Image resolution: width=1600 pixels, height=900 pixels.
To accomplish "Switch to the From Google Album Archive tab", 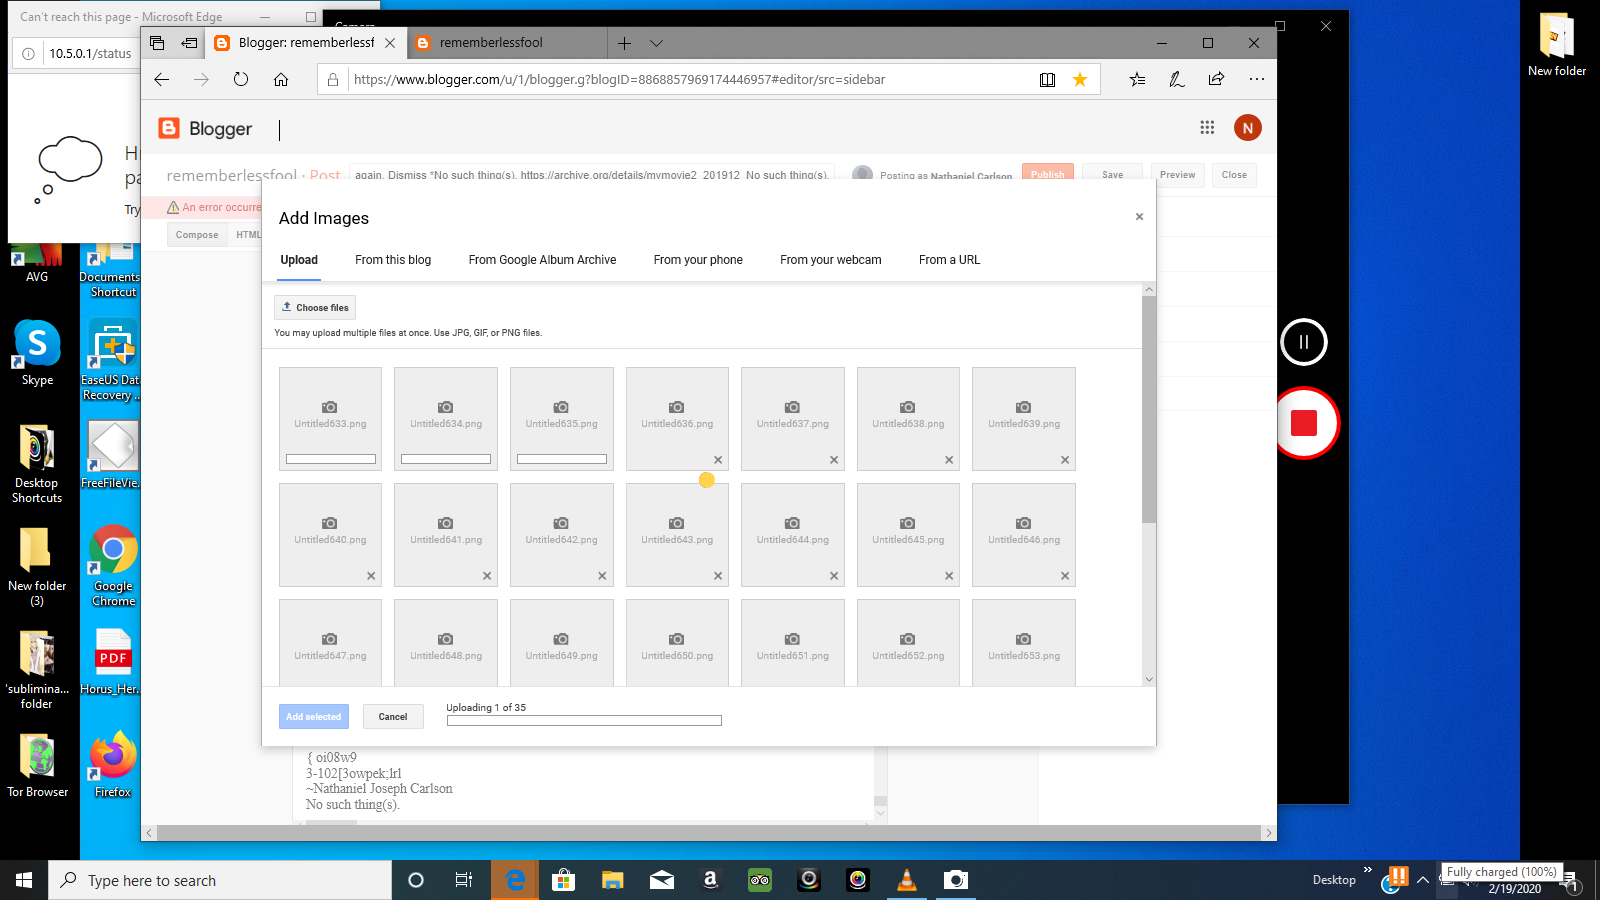I will tap(542, 259).
